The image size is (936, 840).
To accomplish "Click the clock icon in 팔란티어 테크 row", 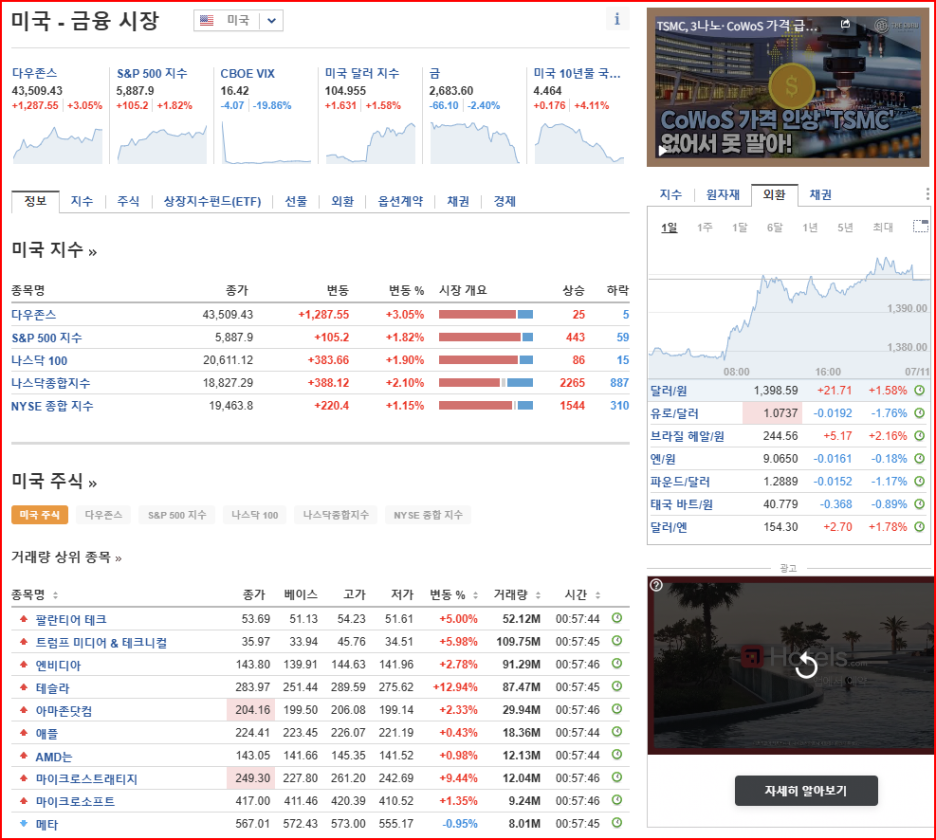I will coord(617,618).
